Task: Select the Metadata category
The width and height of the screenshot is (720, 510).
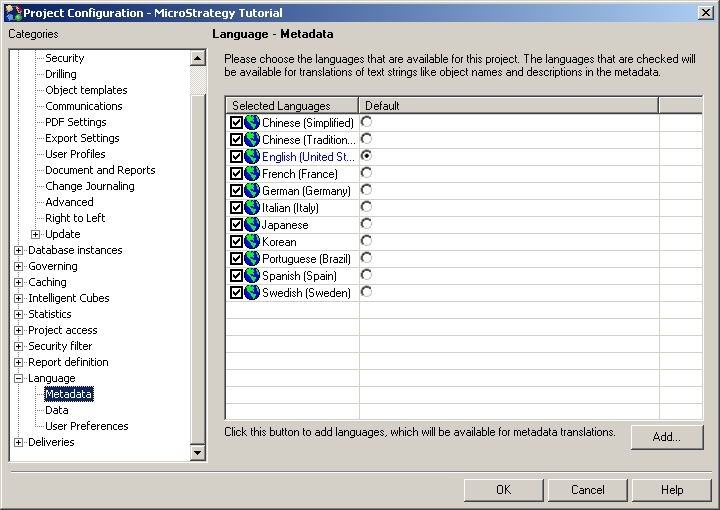Action: coord(68,394)
